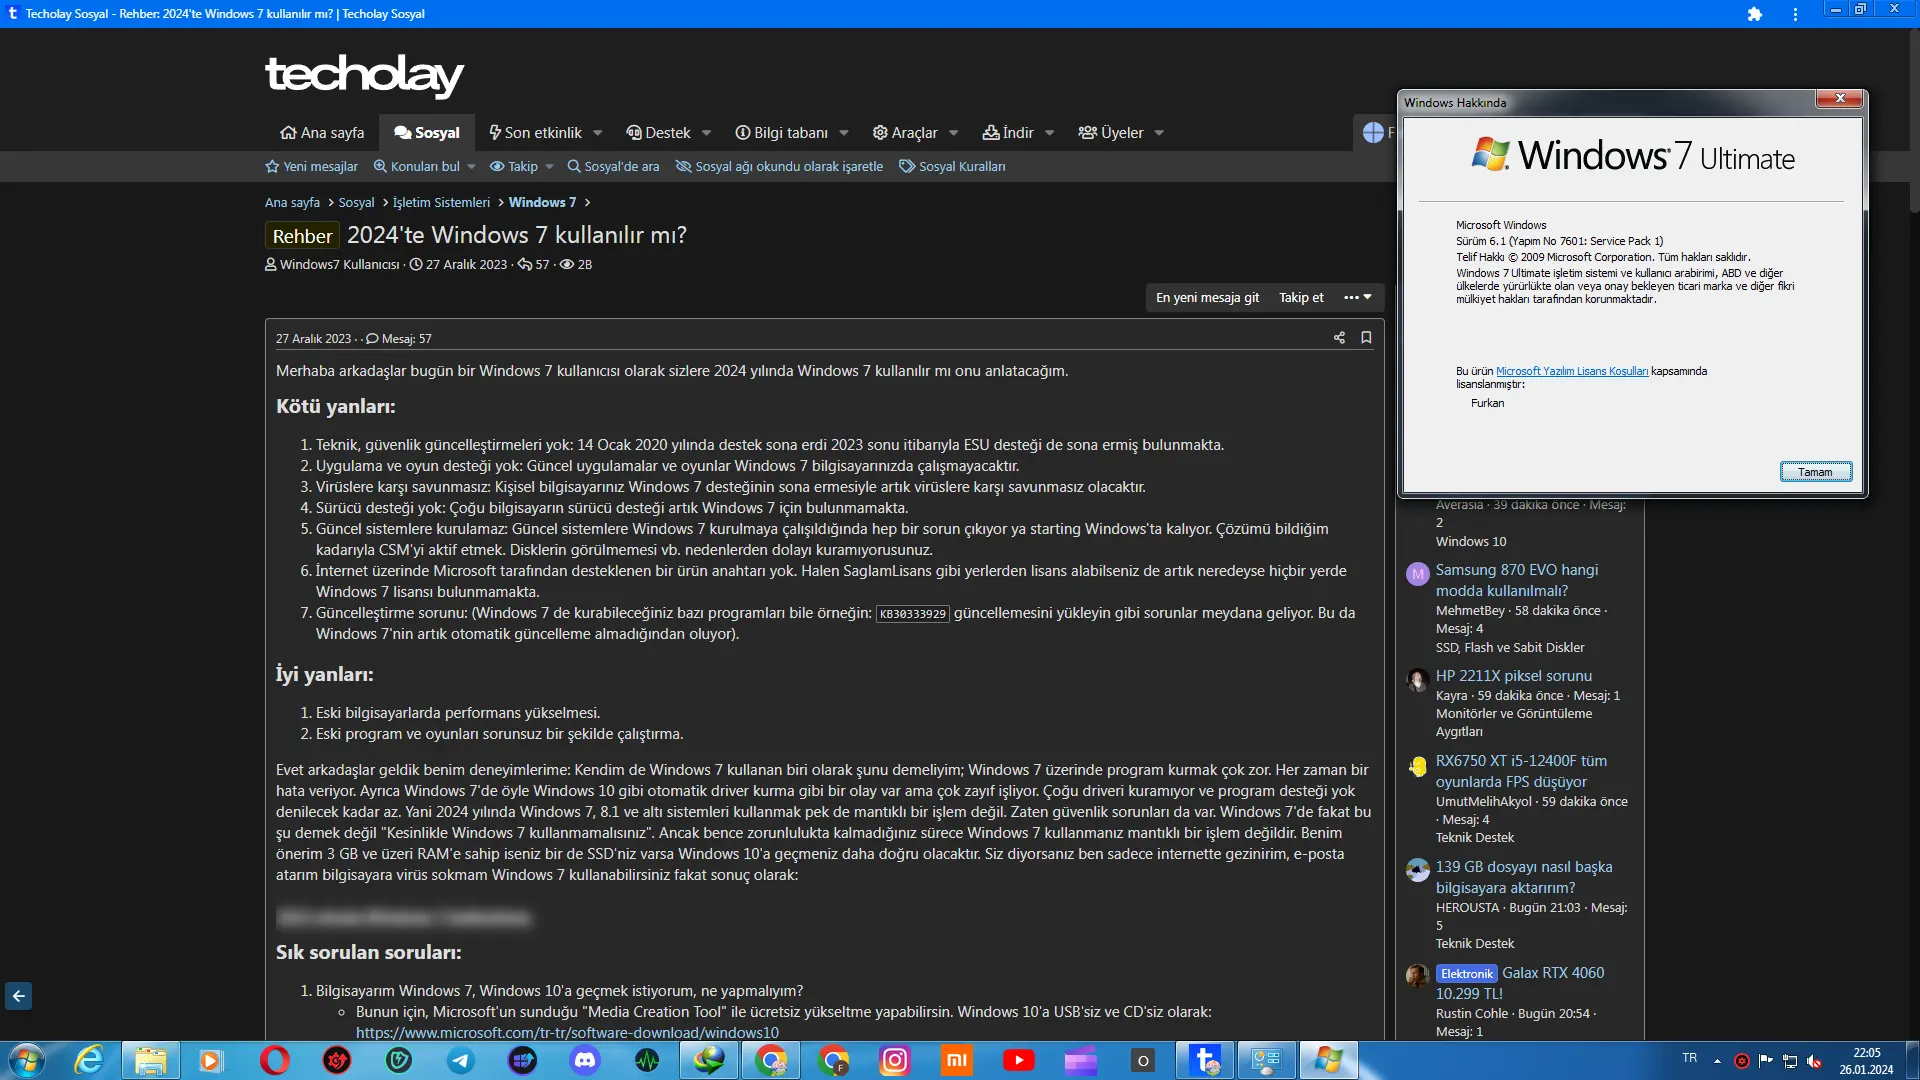Open Microsoft Yazılım Lisans Koşulları link
Screen dimensions: 1920x1080
point(1572,371)
